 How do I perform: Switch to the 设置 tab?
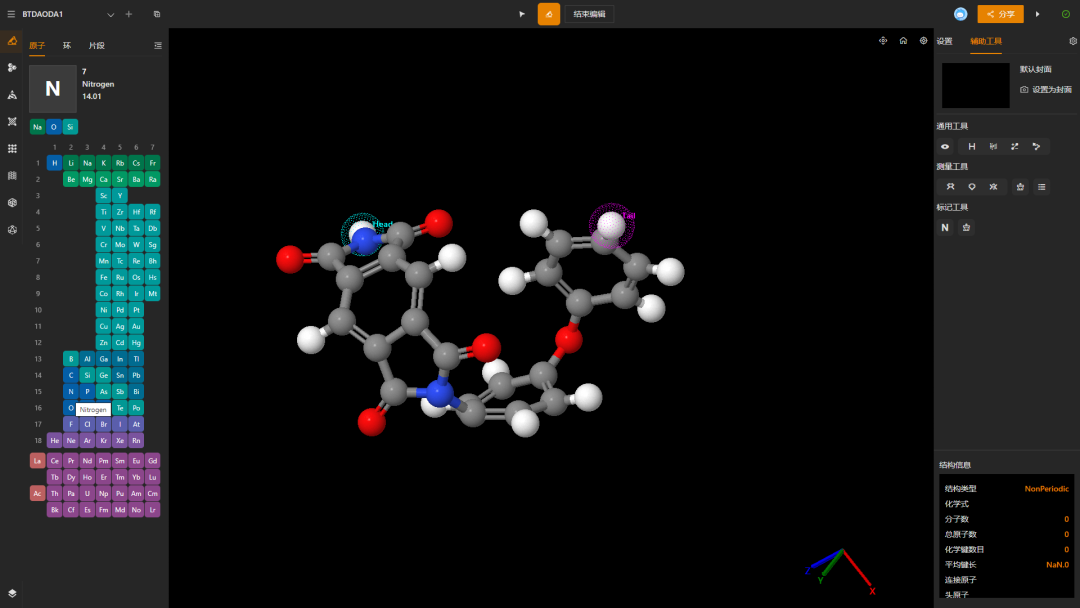click(x=944, y=41)
